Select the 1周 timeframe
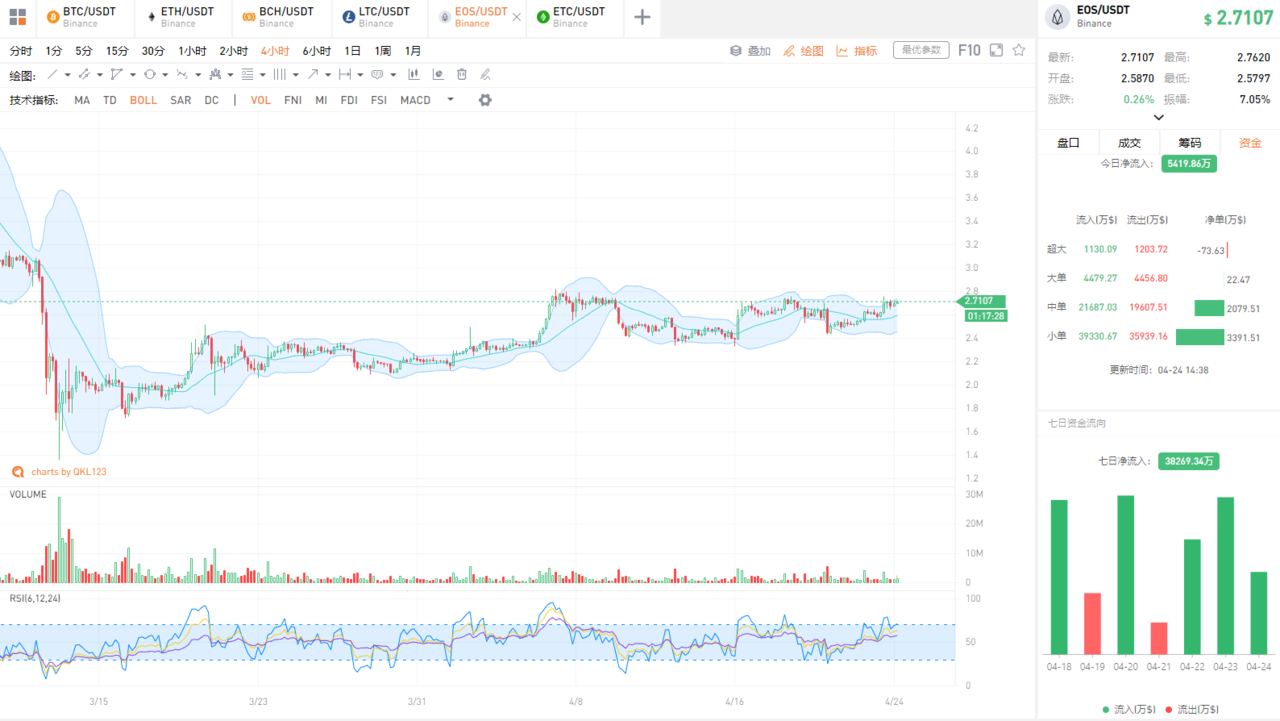 click(383, 51)
